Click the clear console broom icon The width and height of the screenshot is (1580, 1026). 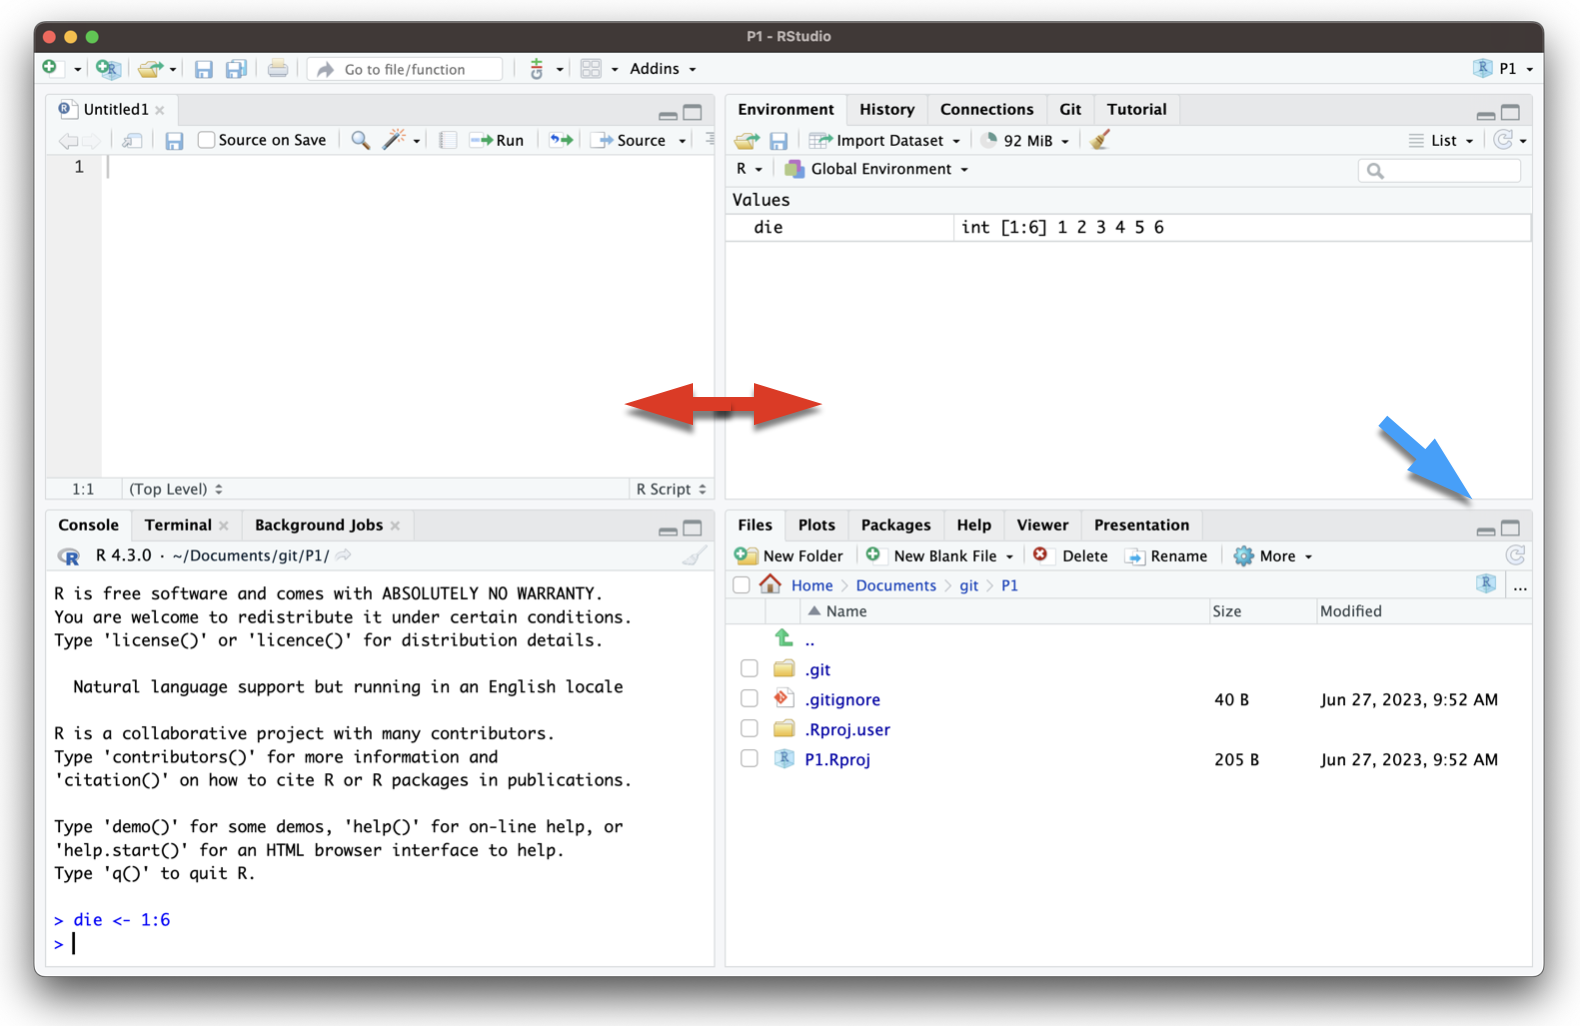click(x=694, y=556)
